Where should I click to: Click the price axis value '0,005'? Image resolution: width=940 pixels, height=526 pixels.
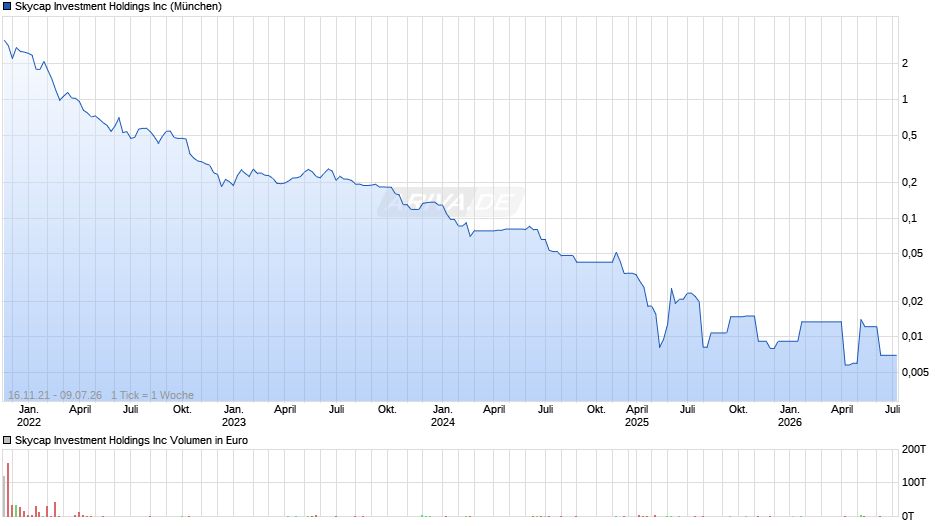[915, 372]
